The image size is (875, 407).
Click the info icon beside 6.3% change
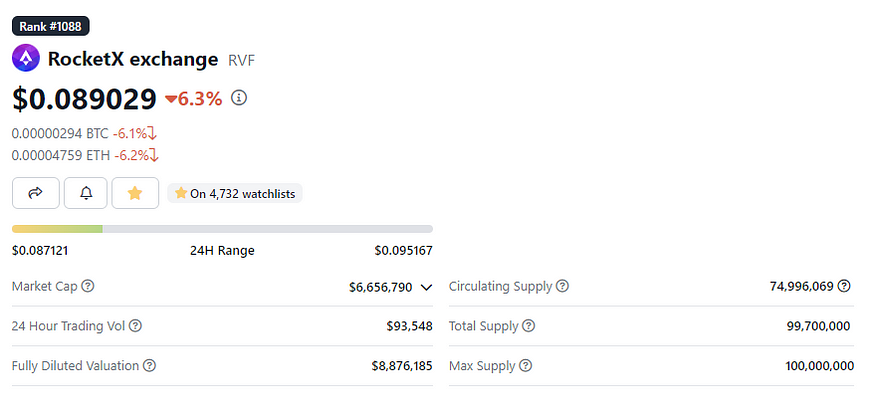(x=239, y=98)
